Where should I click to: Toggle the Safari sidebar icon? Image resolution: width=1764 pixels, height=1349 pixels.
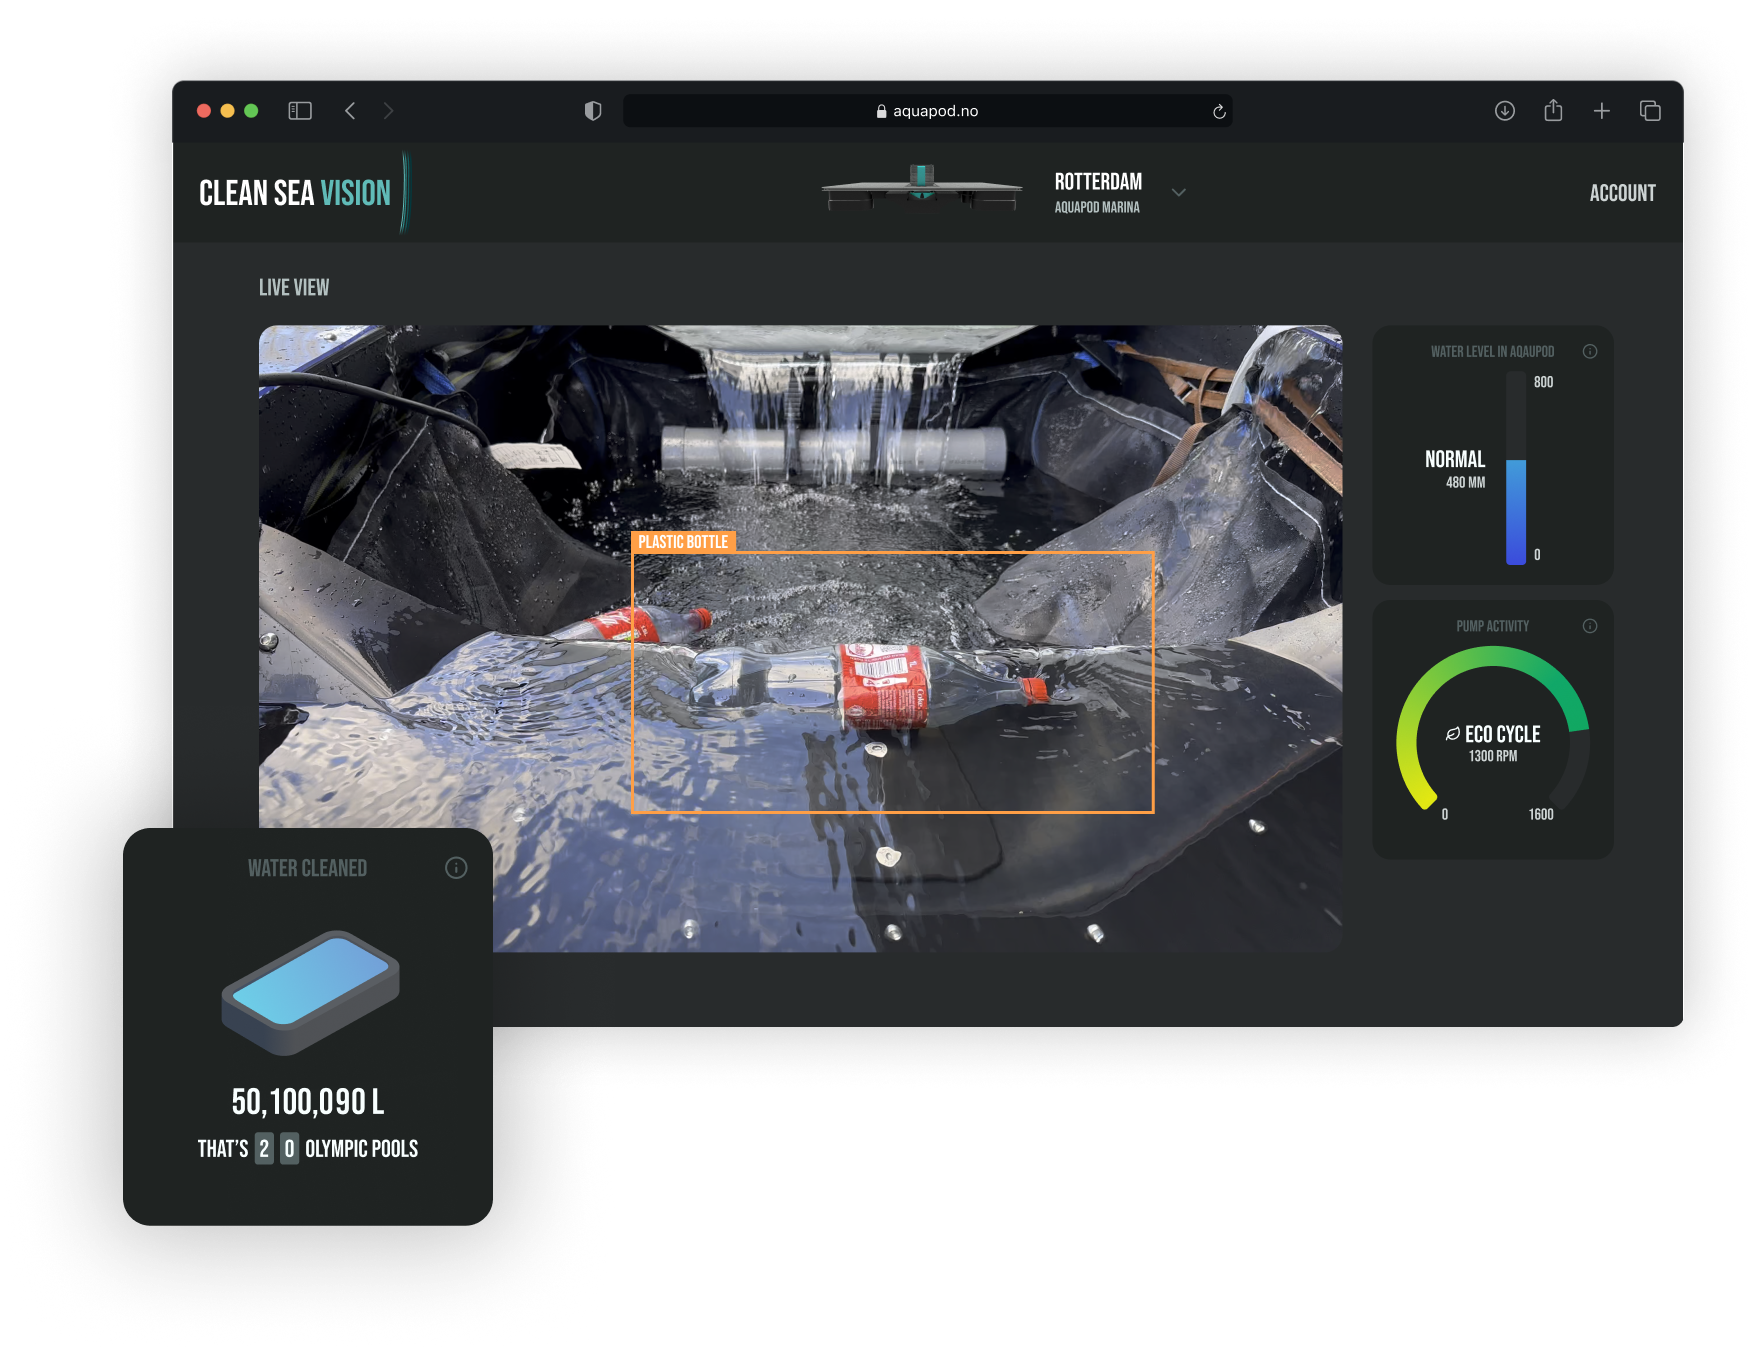click(x=300, y=111)
